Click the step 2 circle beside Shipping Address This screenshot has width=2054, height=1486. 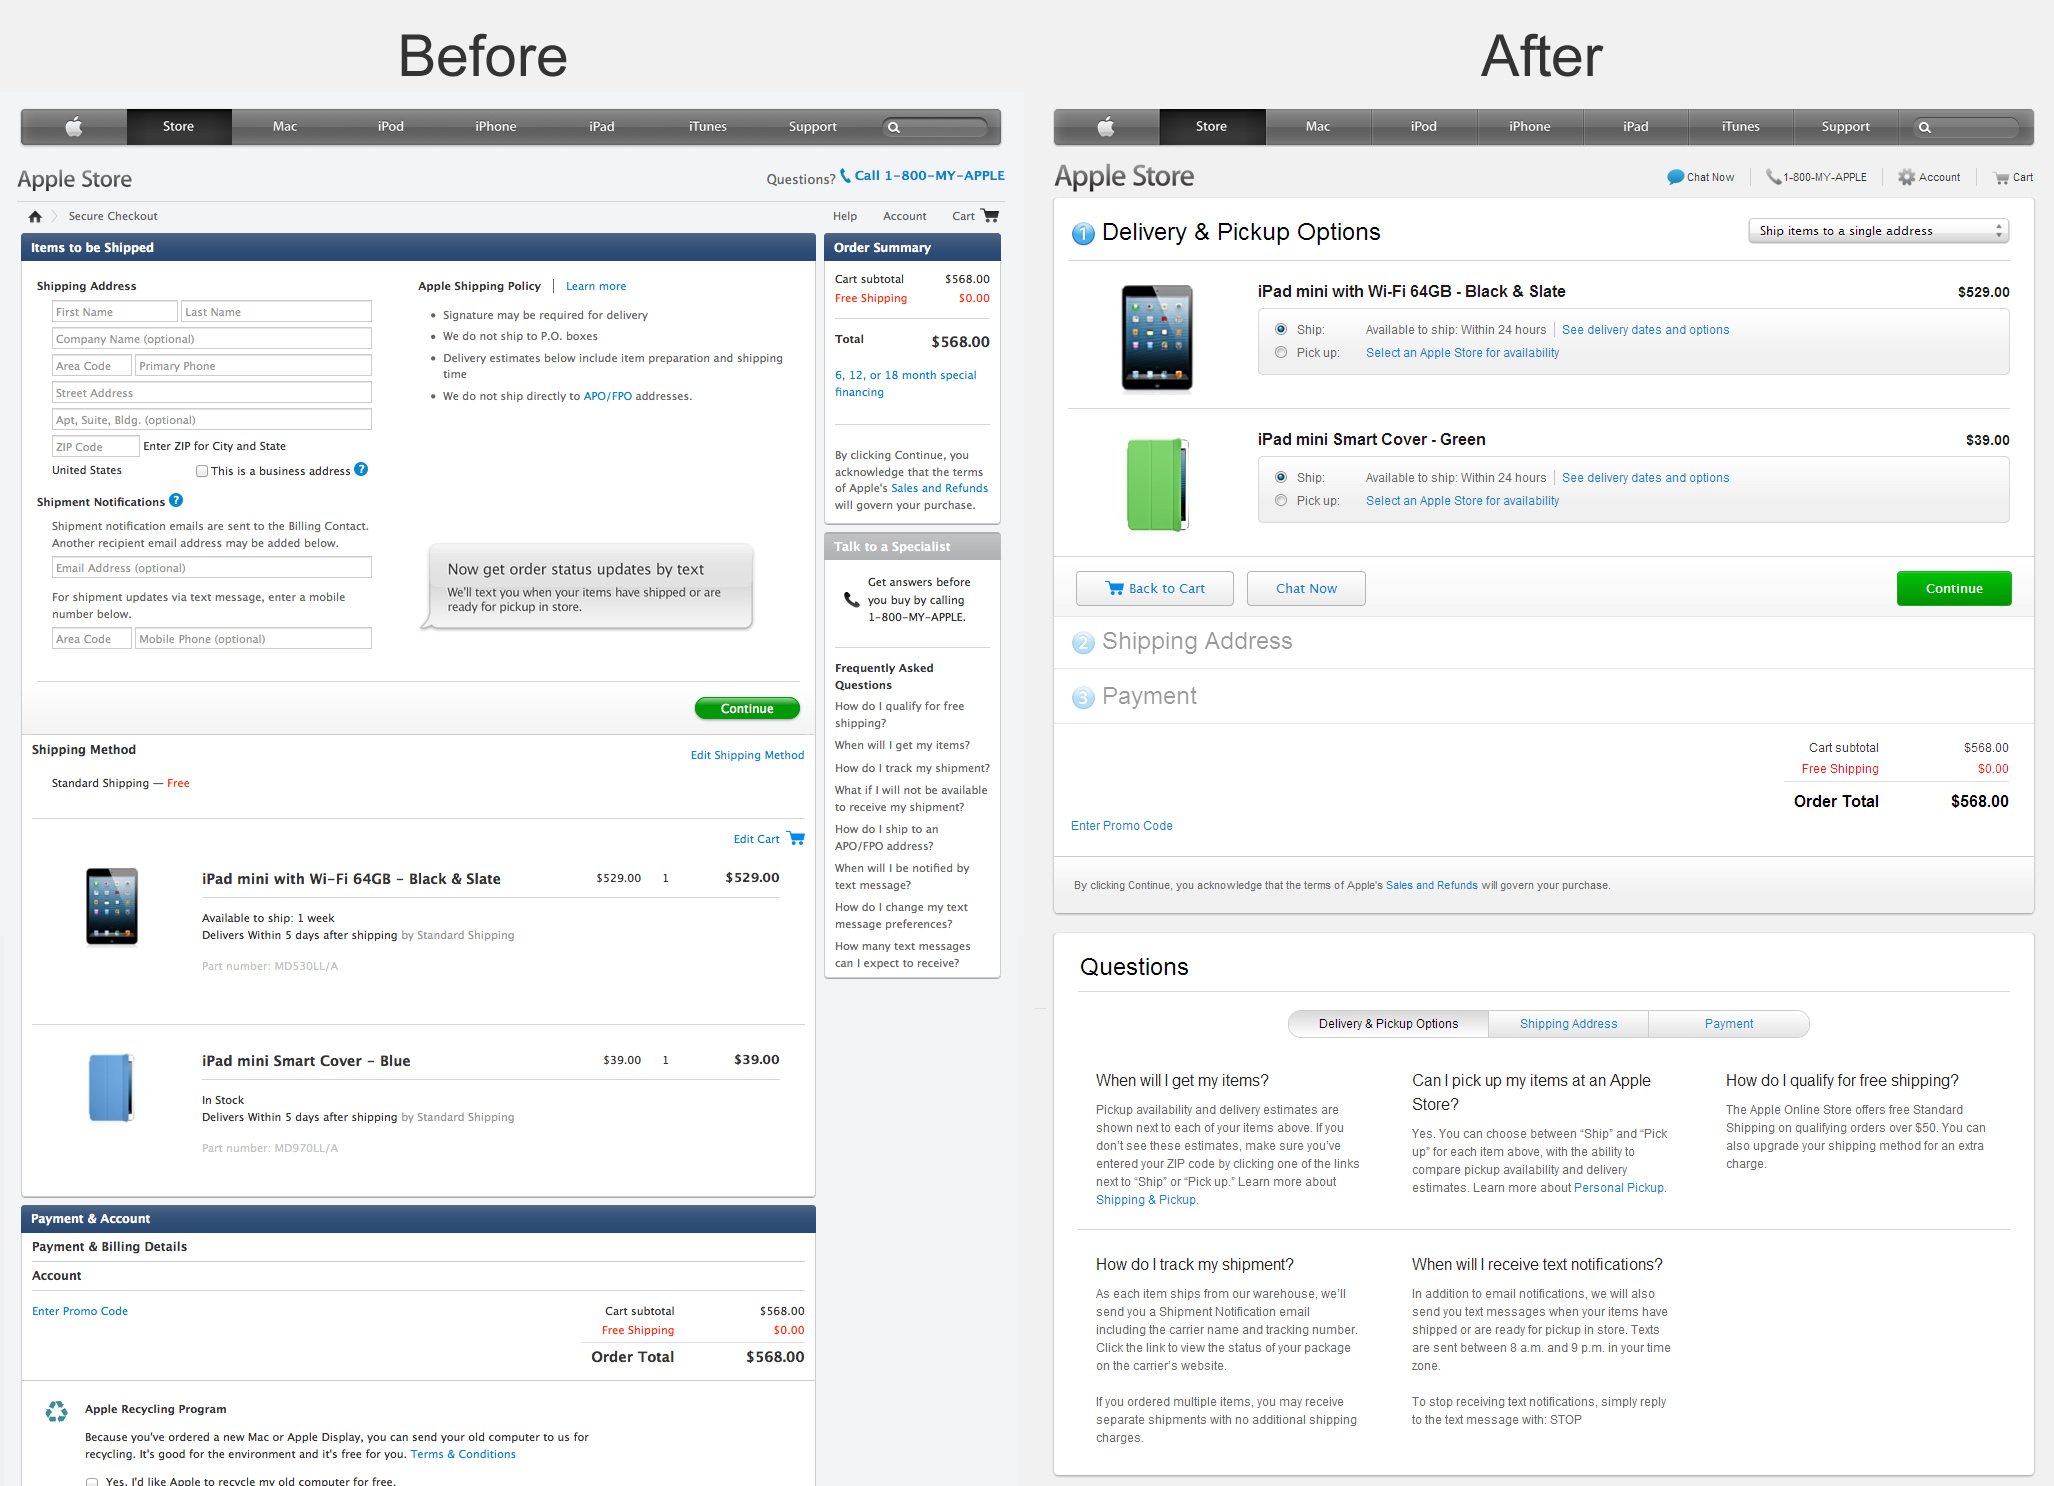point(1083,642)
